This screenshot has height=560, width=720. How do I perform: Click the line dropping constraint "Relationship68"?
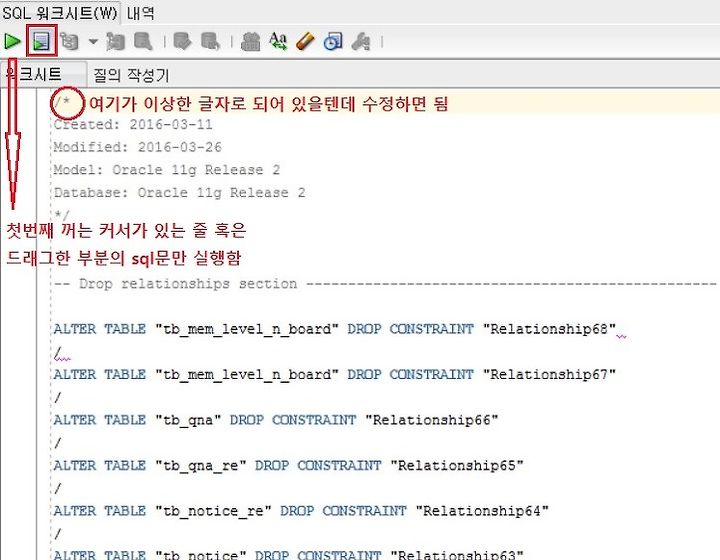(x=334, y=329)
